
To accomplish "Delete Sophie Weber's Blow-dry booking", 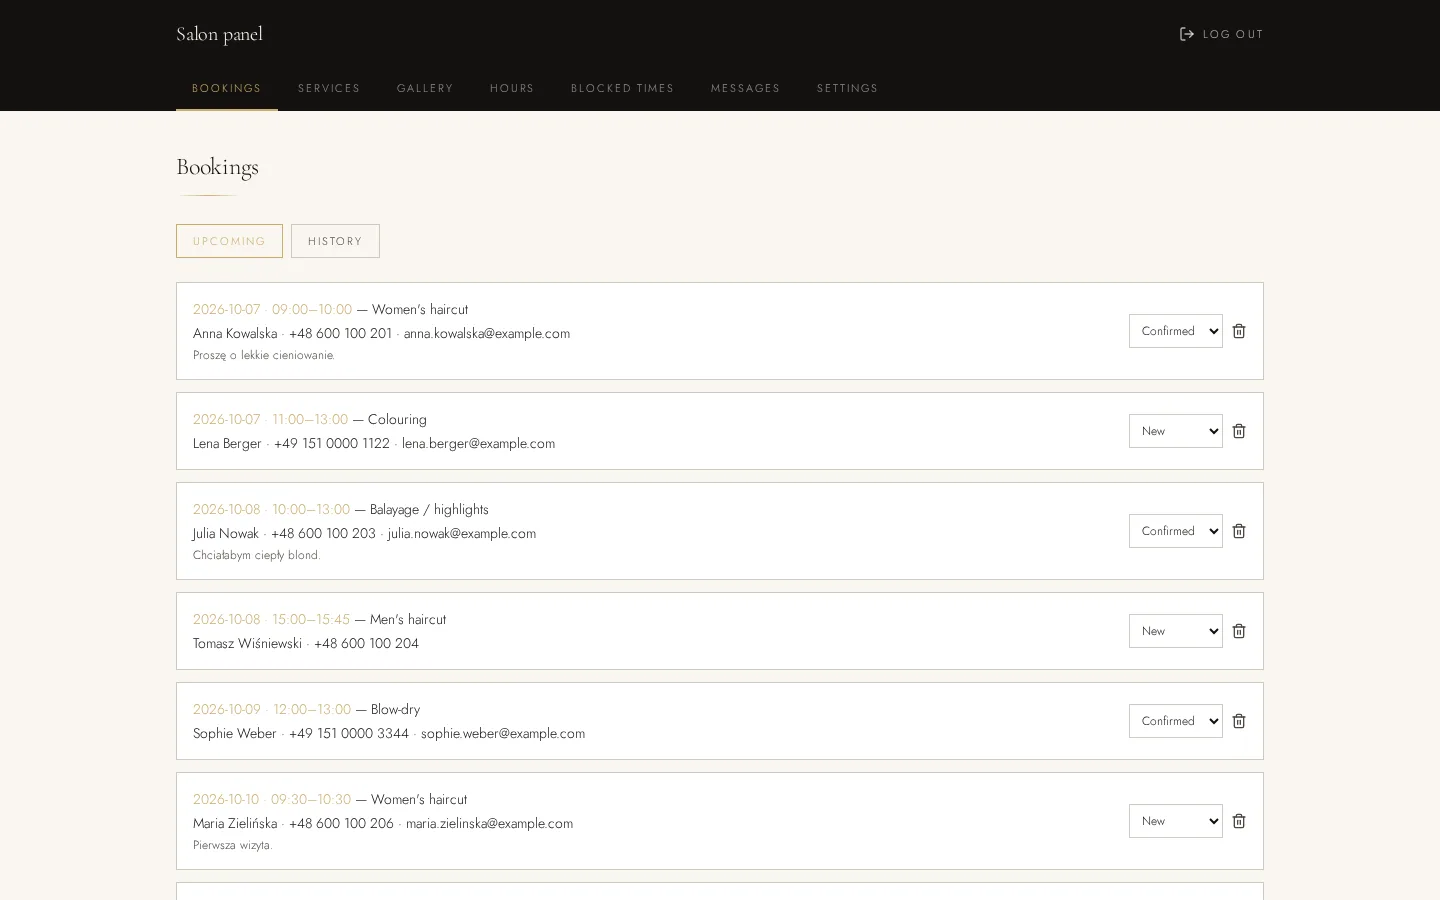I will [1239, 721].
